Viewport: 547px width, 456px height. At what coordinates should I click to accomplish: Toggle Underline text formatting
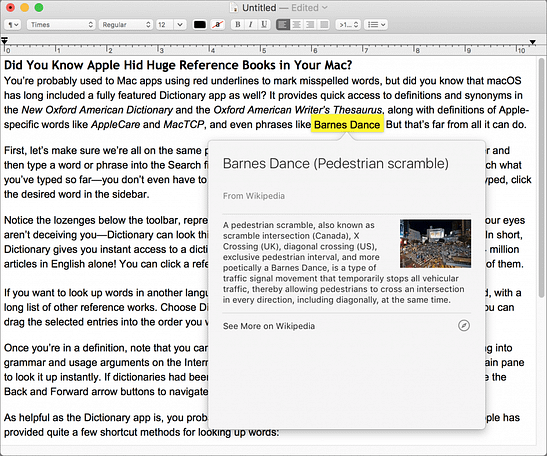264,24
